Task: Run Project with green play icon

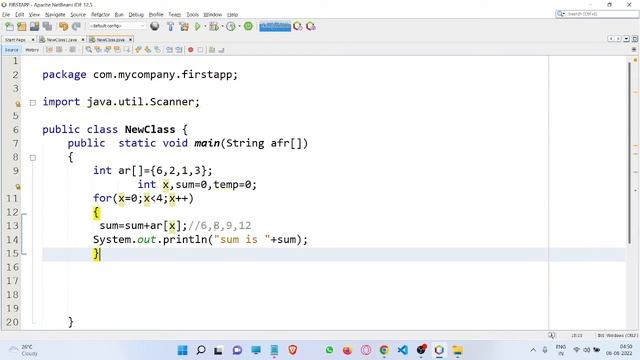Action: coord(198,27)
